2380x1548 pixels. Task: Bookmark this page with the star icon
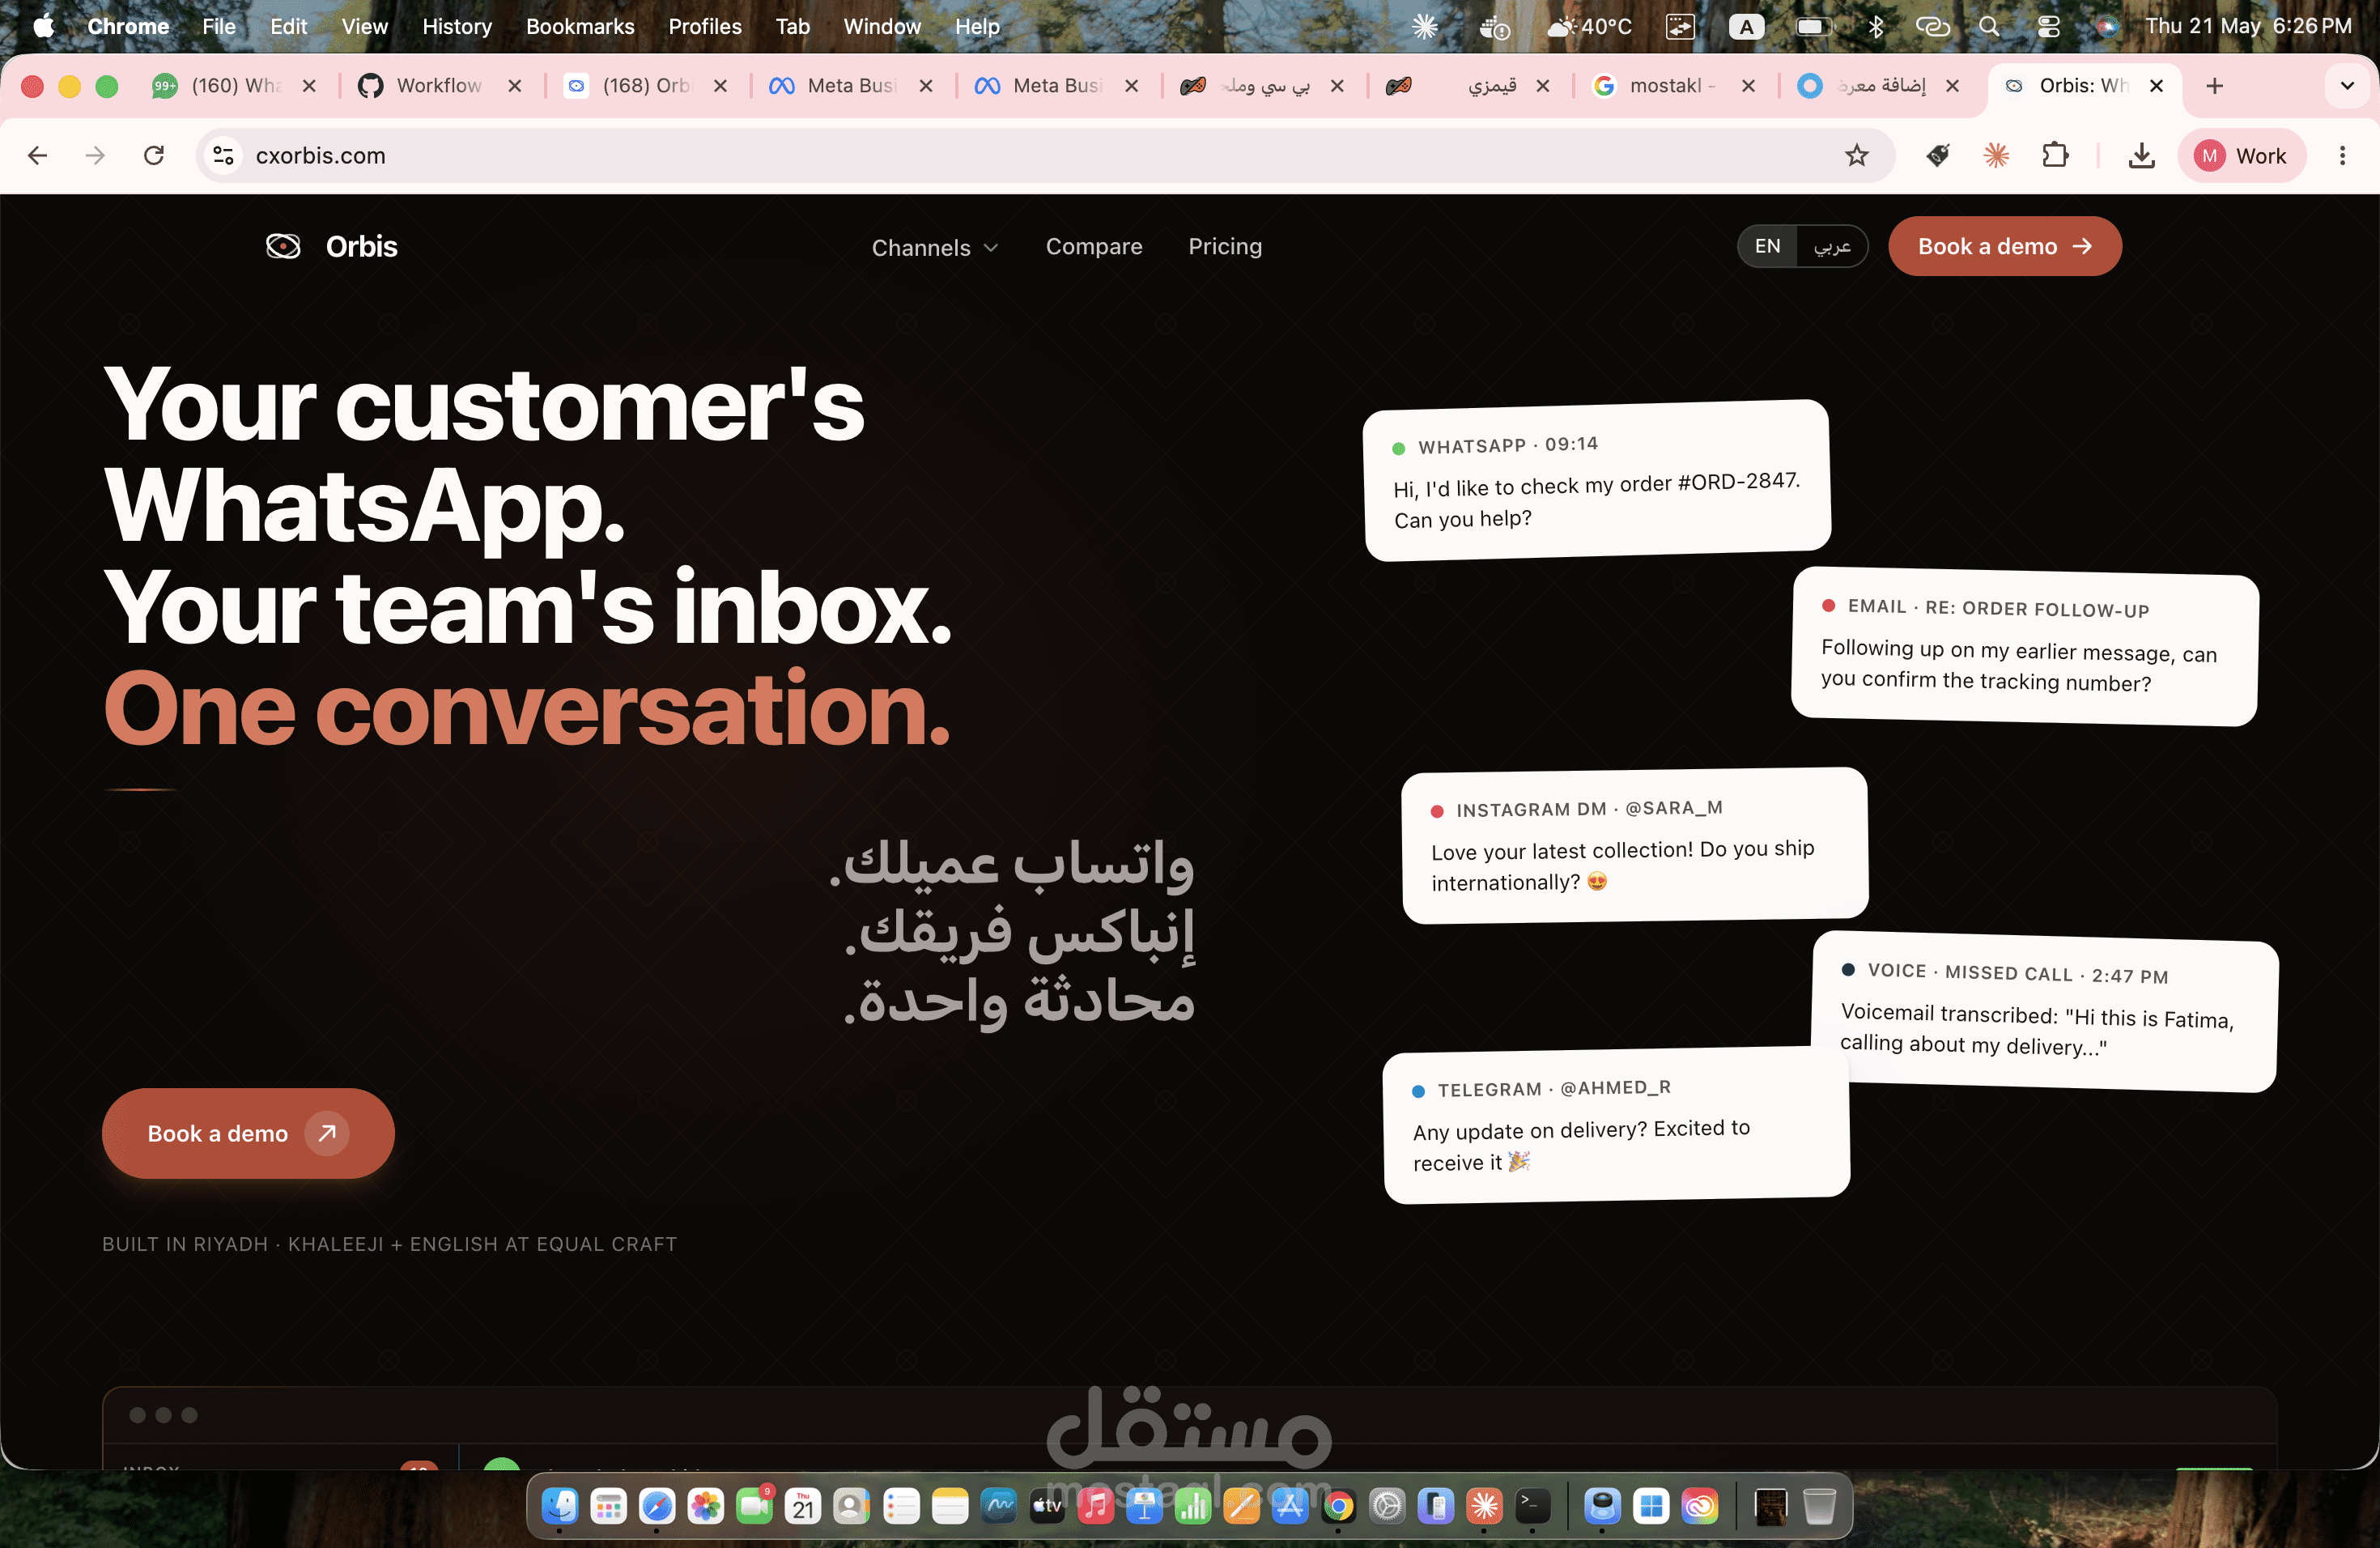pos(1856,155)
